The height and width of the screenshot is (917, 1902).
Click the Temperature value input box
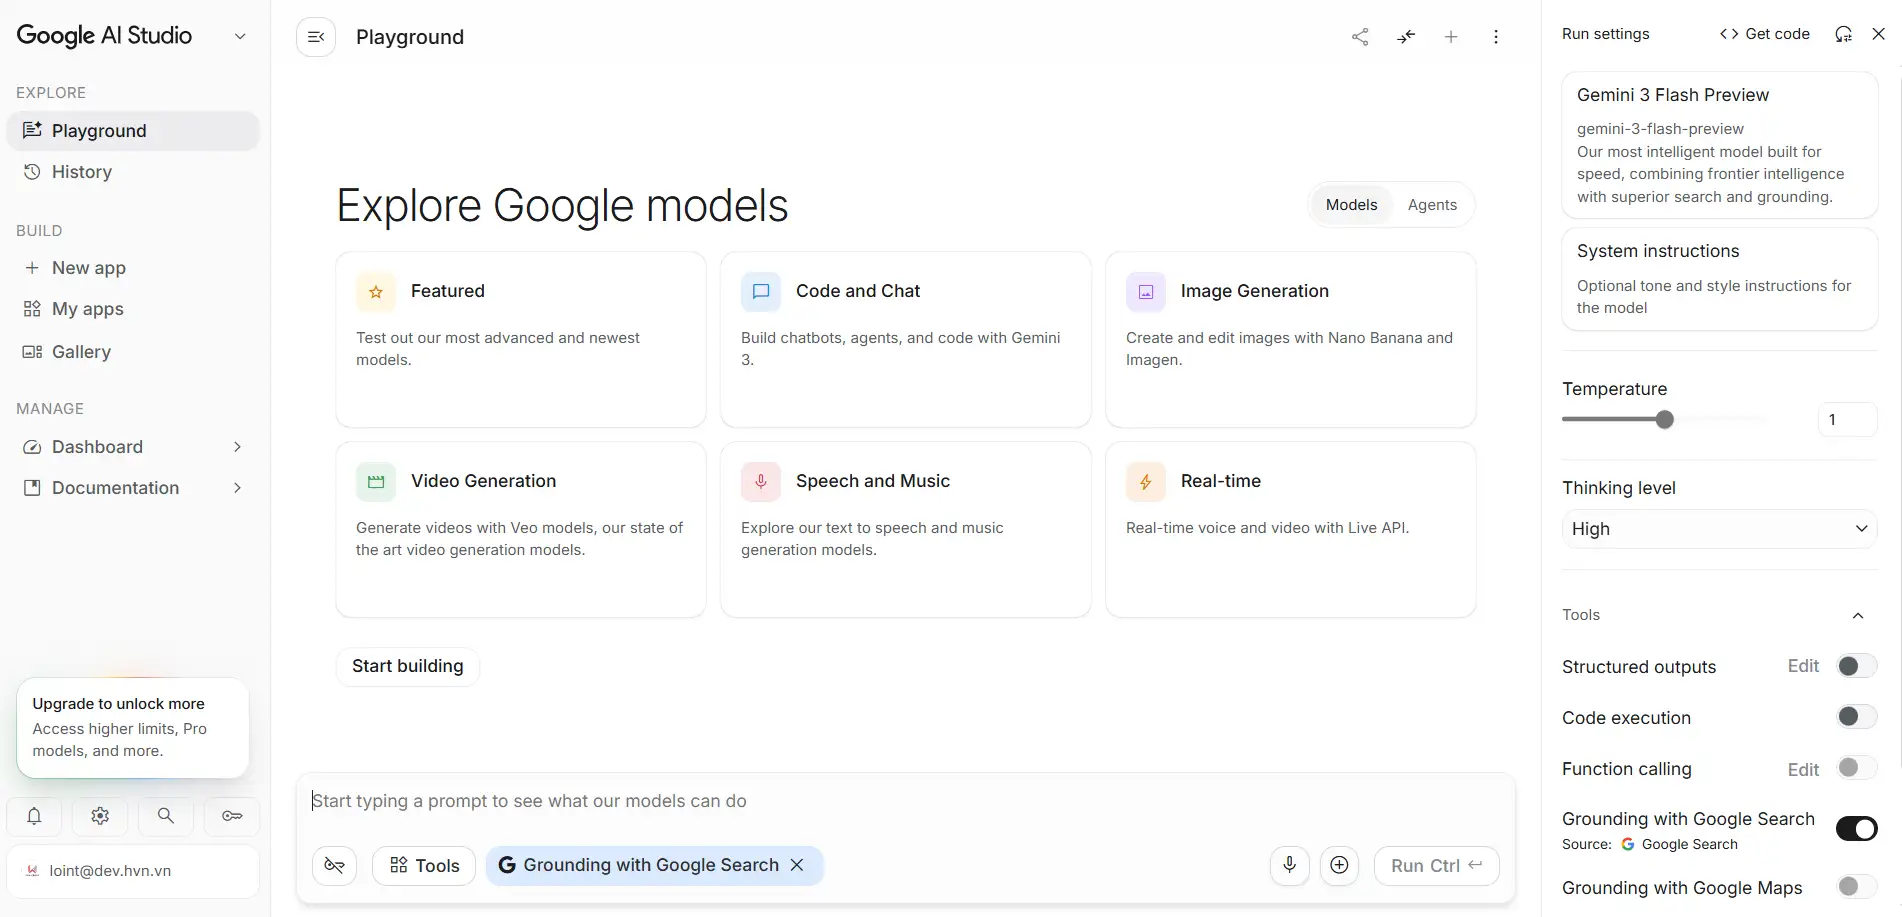point(1846,420)
